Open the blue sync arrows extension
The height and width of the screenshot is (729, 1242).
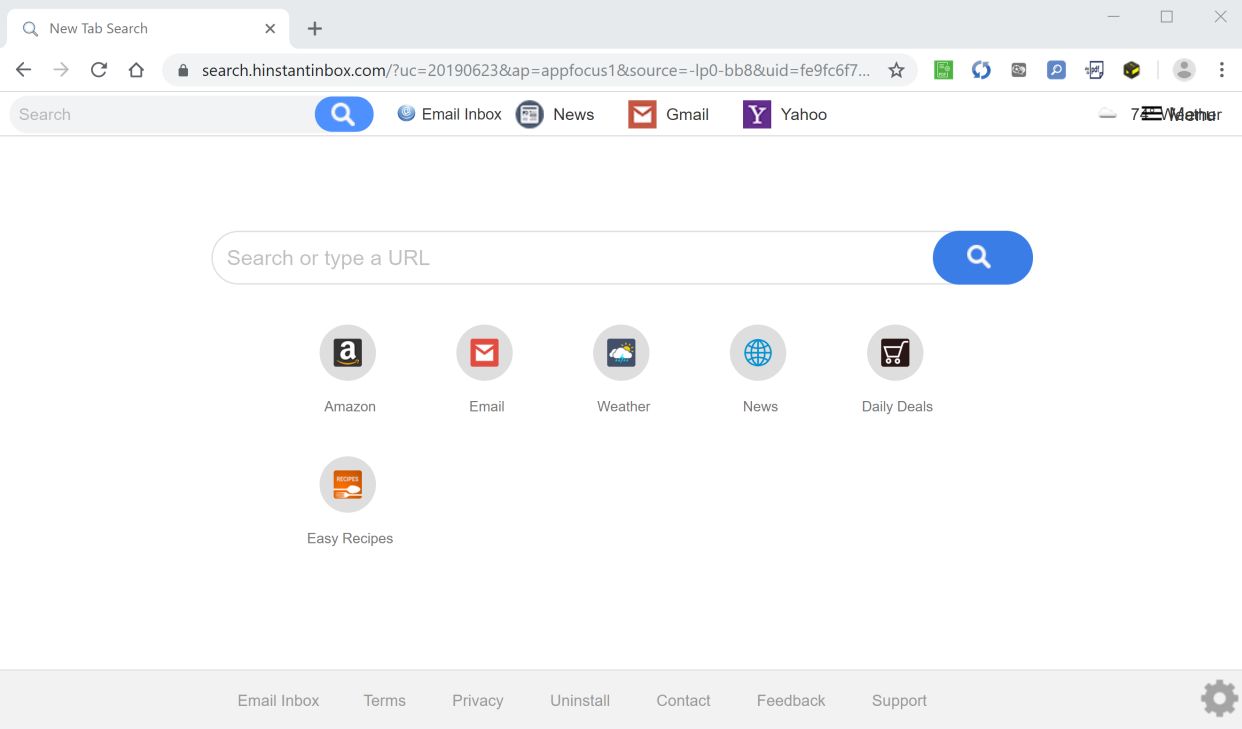point(981,70)
